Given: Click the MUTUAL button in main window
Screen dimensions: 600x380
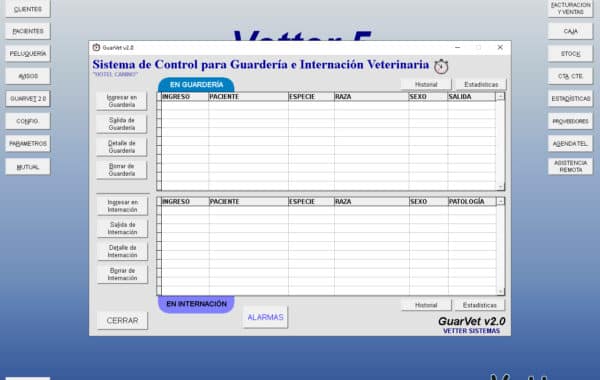Looking at the screenshot, I should click(28, 167).
